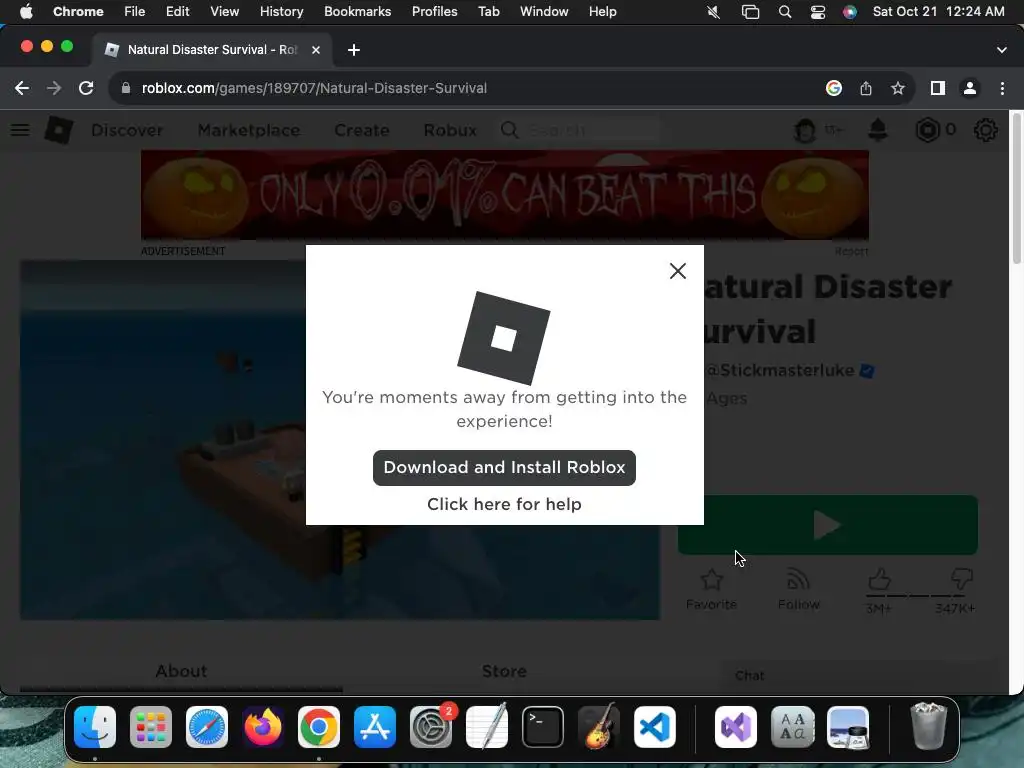Click the lock icon for site info

click(126, 88)
